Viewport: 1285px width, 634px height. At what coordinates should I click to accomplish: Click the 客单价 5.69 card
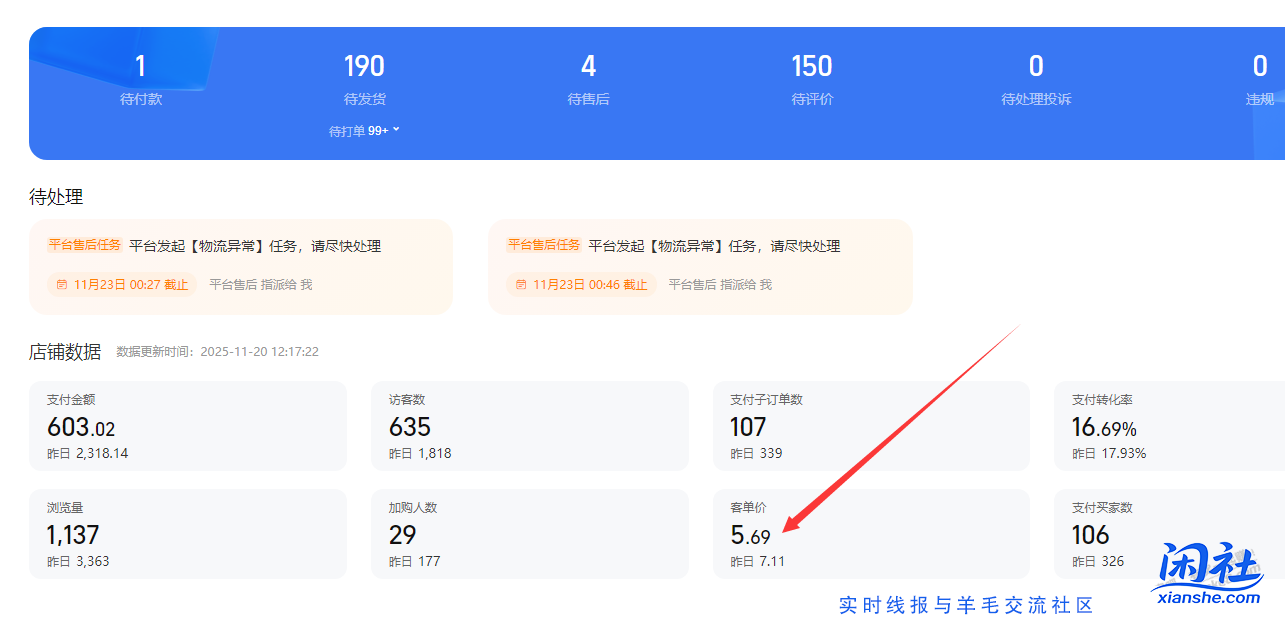coord(871,533)
